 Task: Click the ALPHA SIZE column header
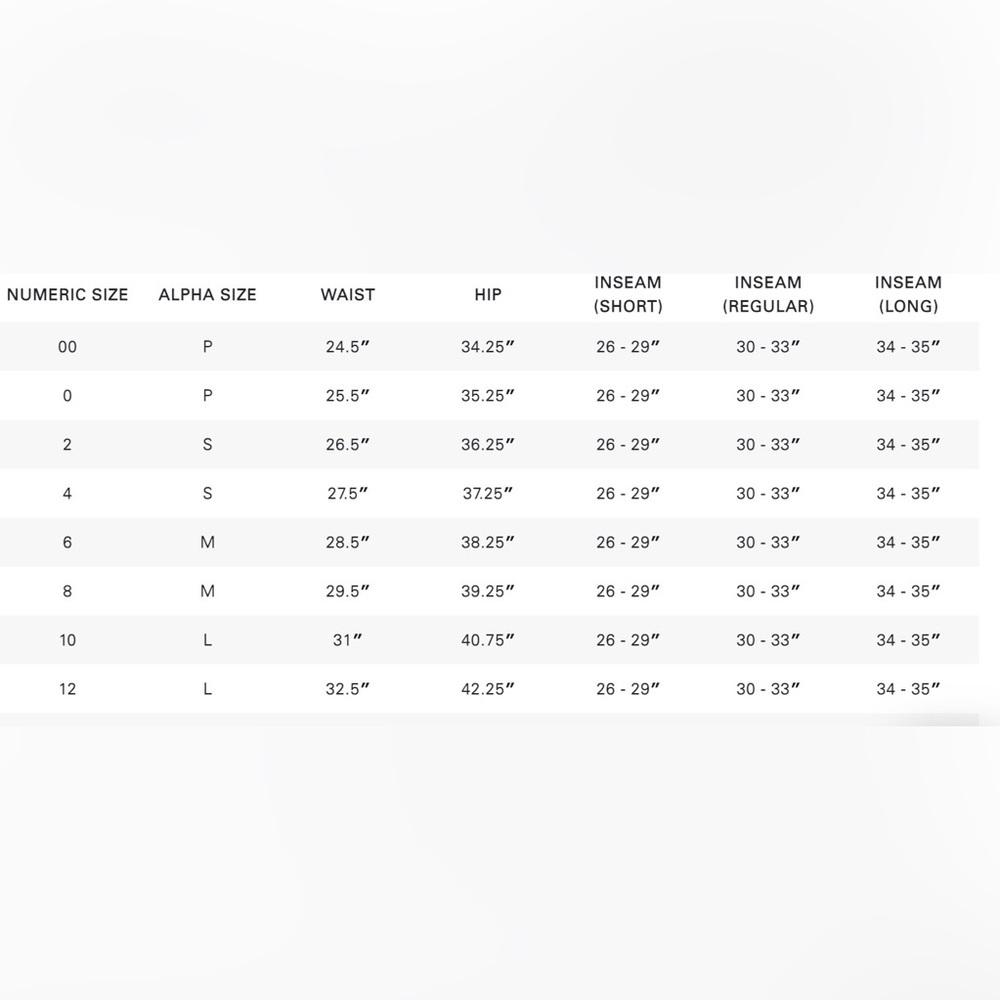207,294
